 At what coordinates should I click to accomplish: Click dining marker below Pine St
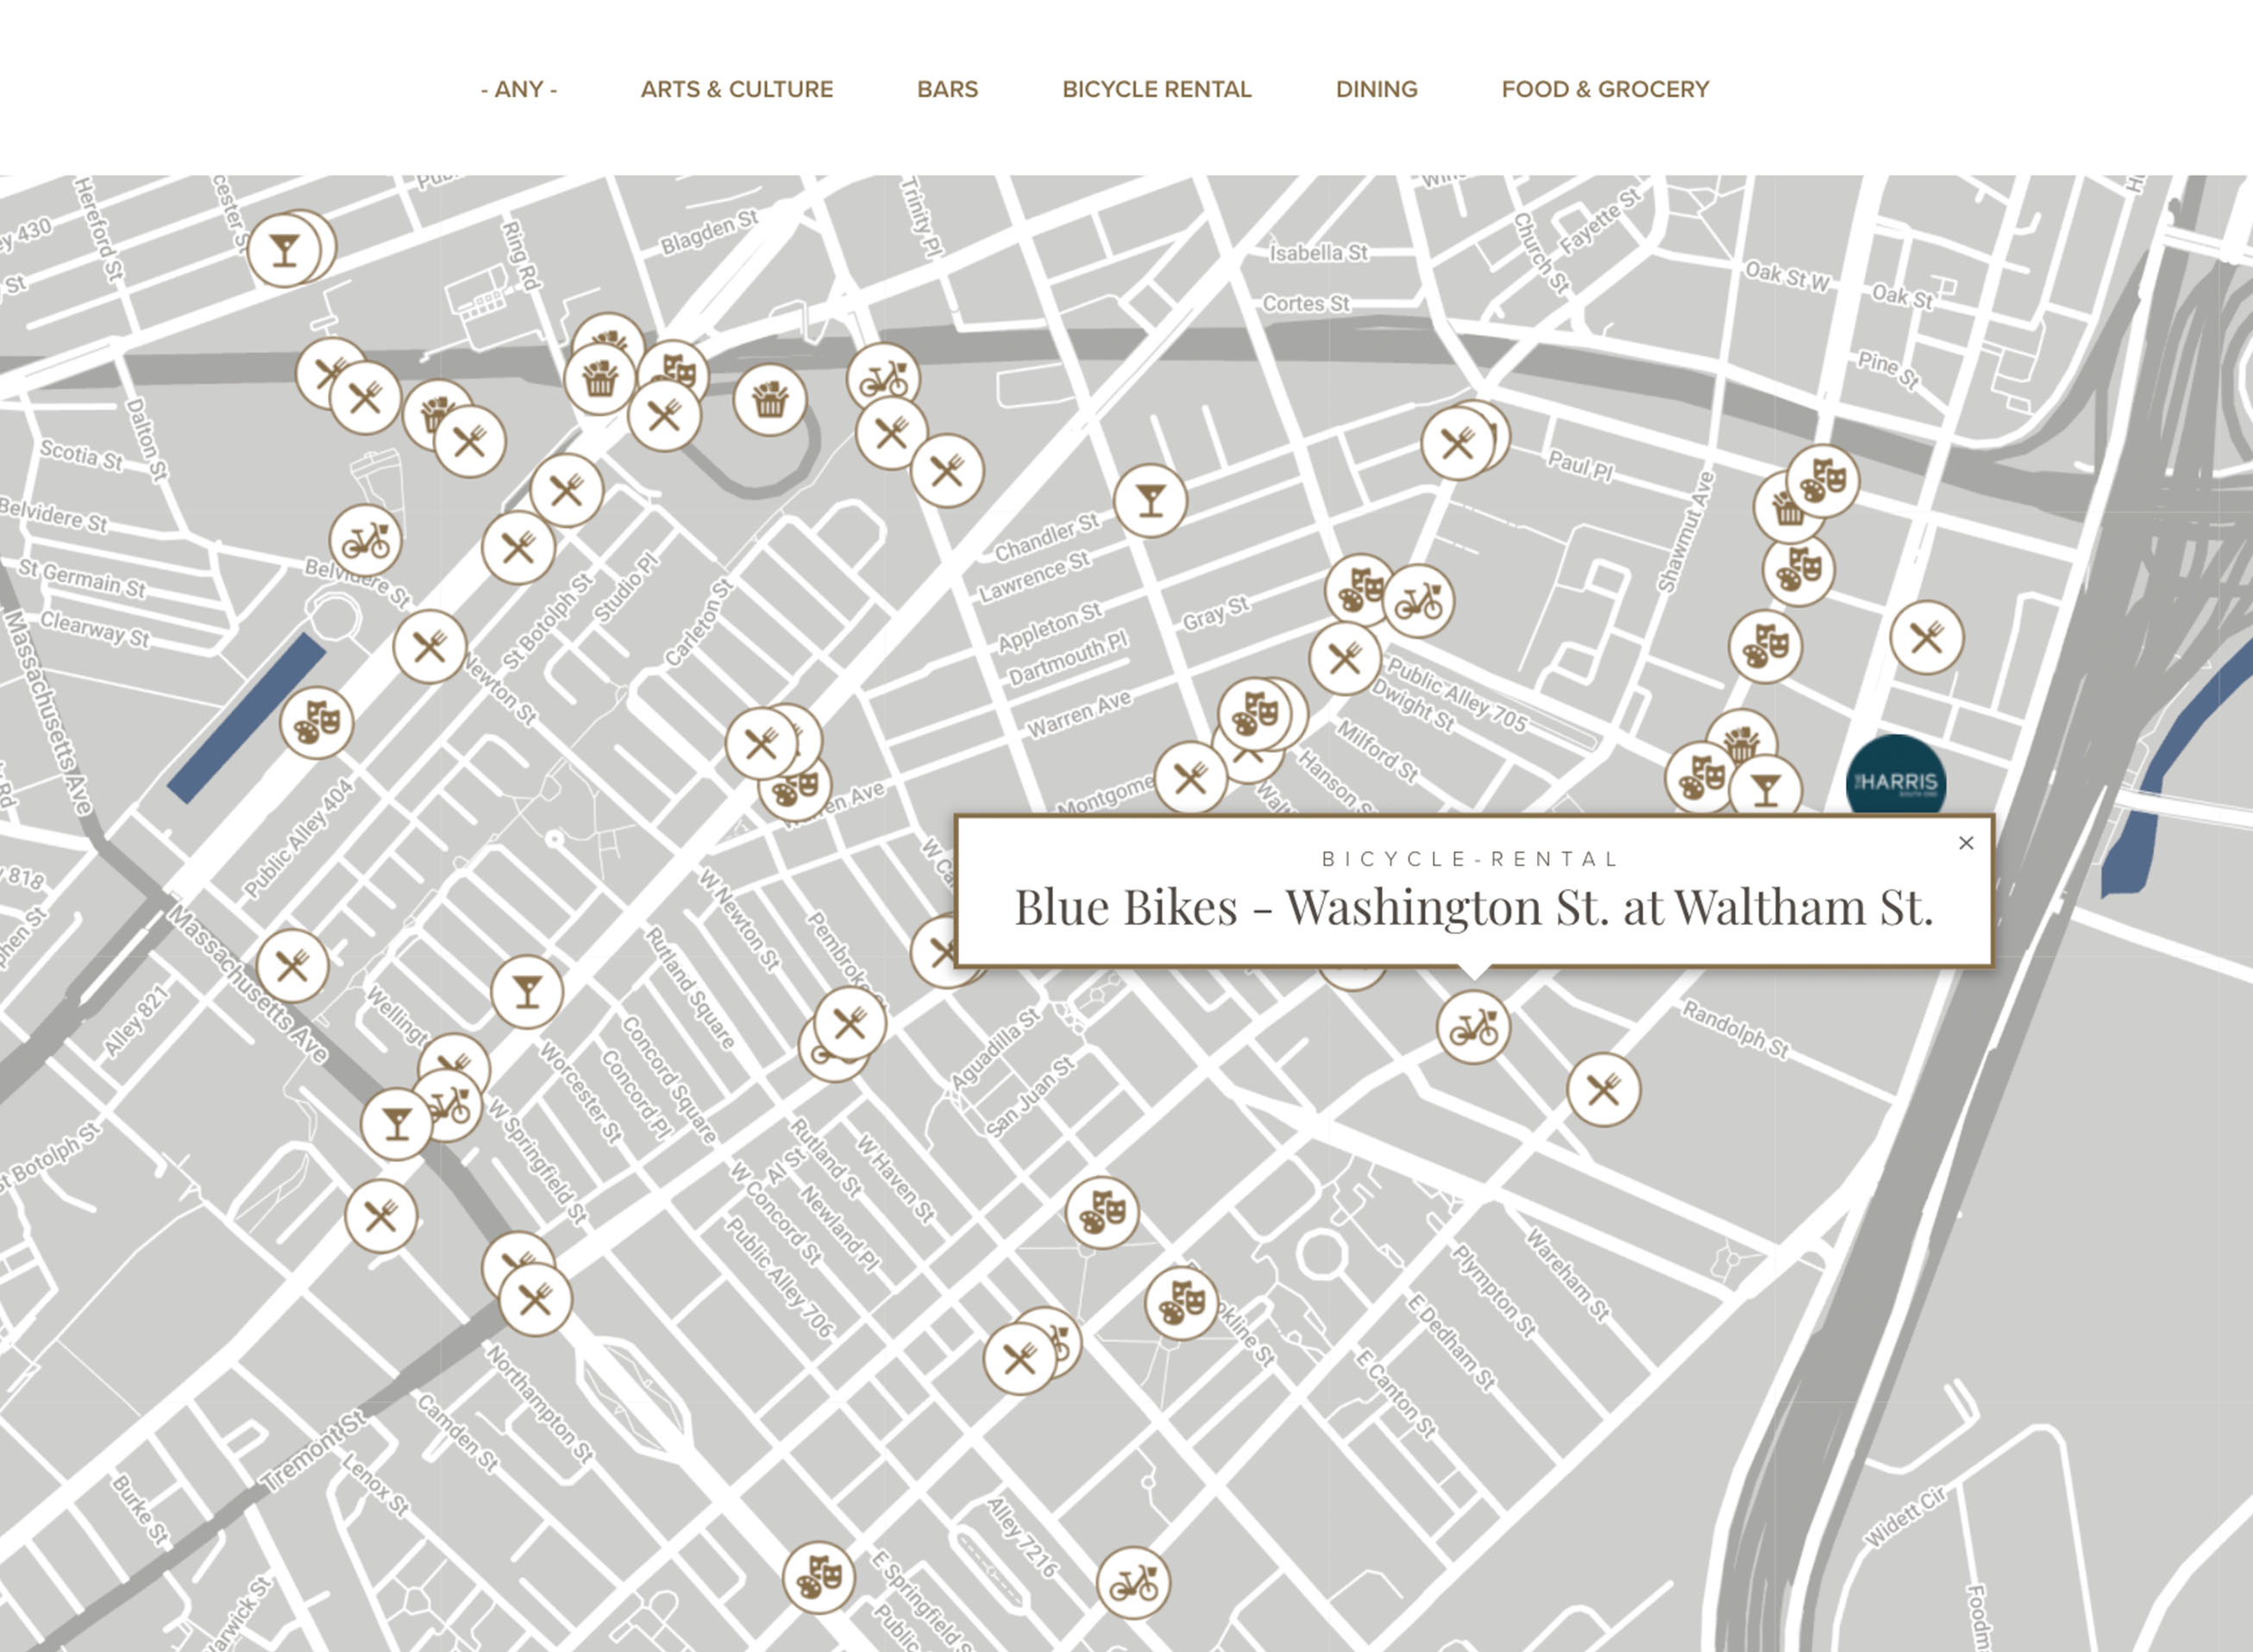pos(1926,637)
